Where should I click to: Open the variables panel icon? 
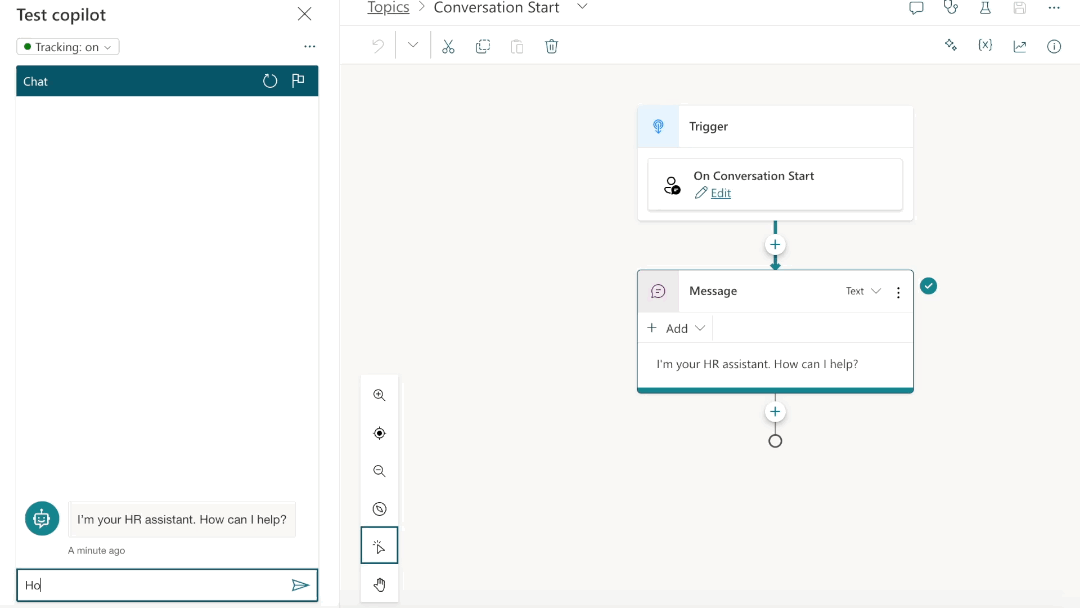pos(985,45)
